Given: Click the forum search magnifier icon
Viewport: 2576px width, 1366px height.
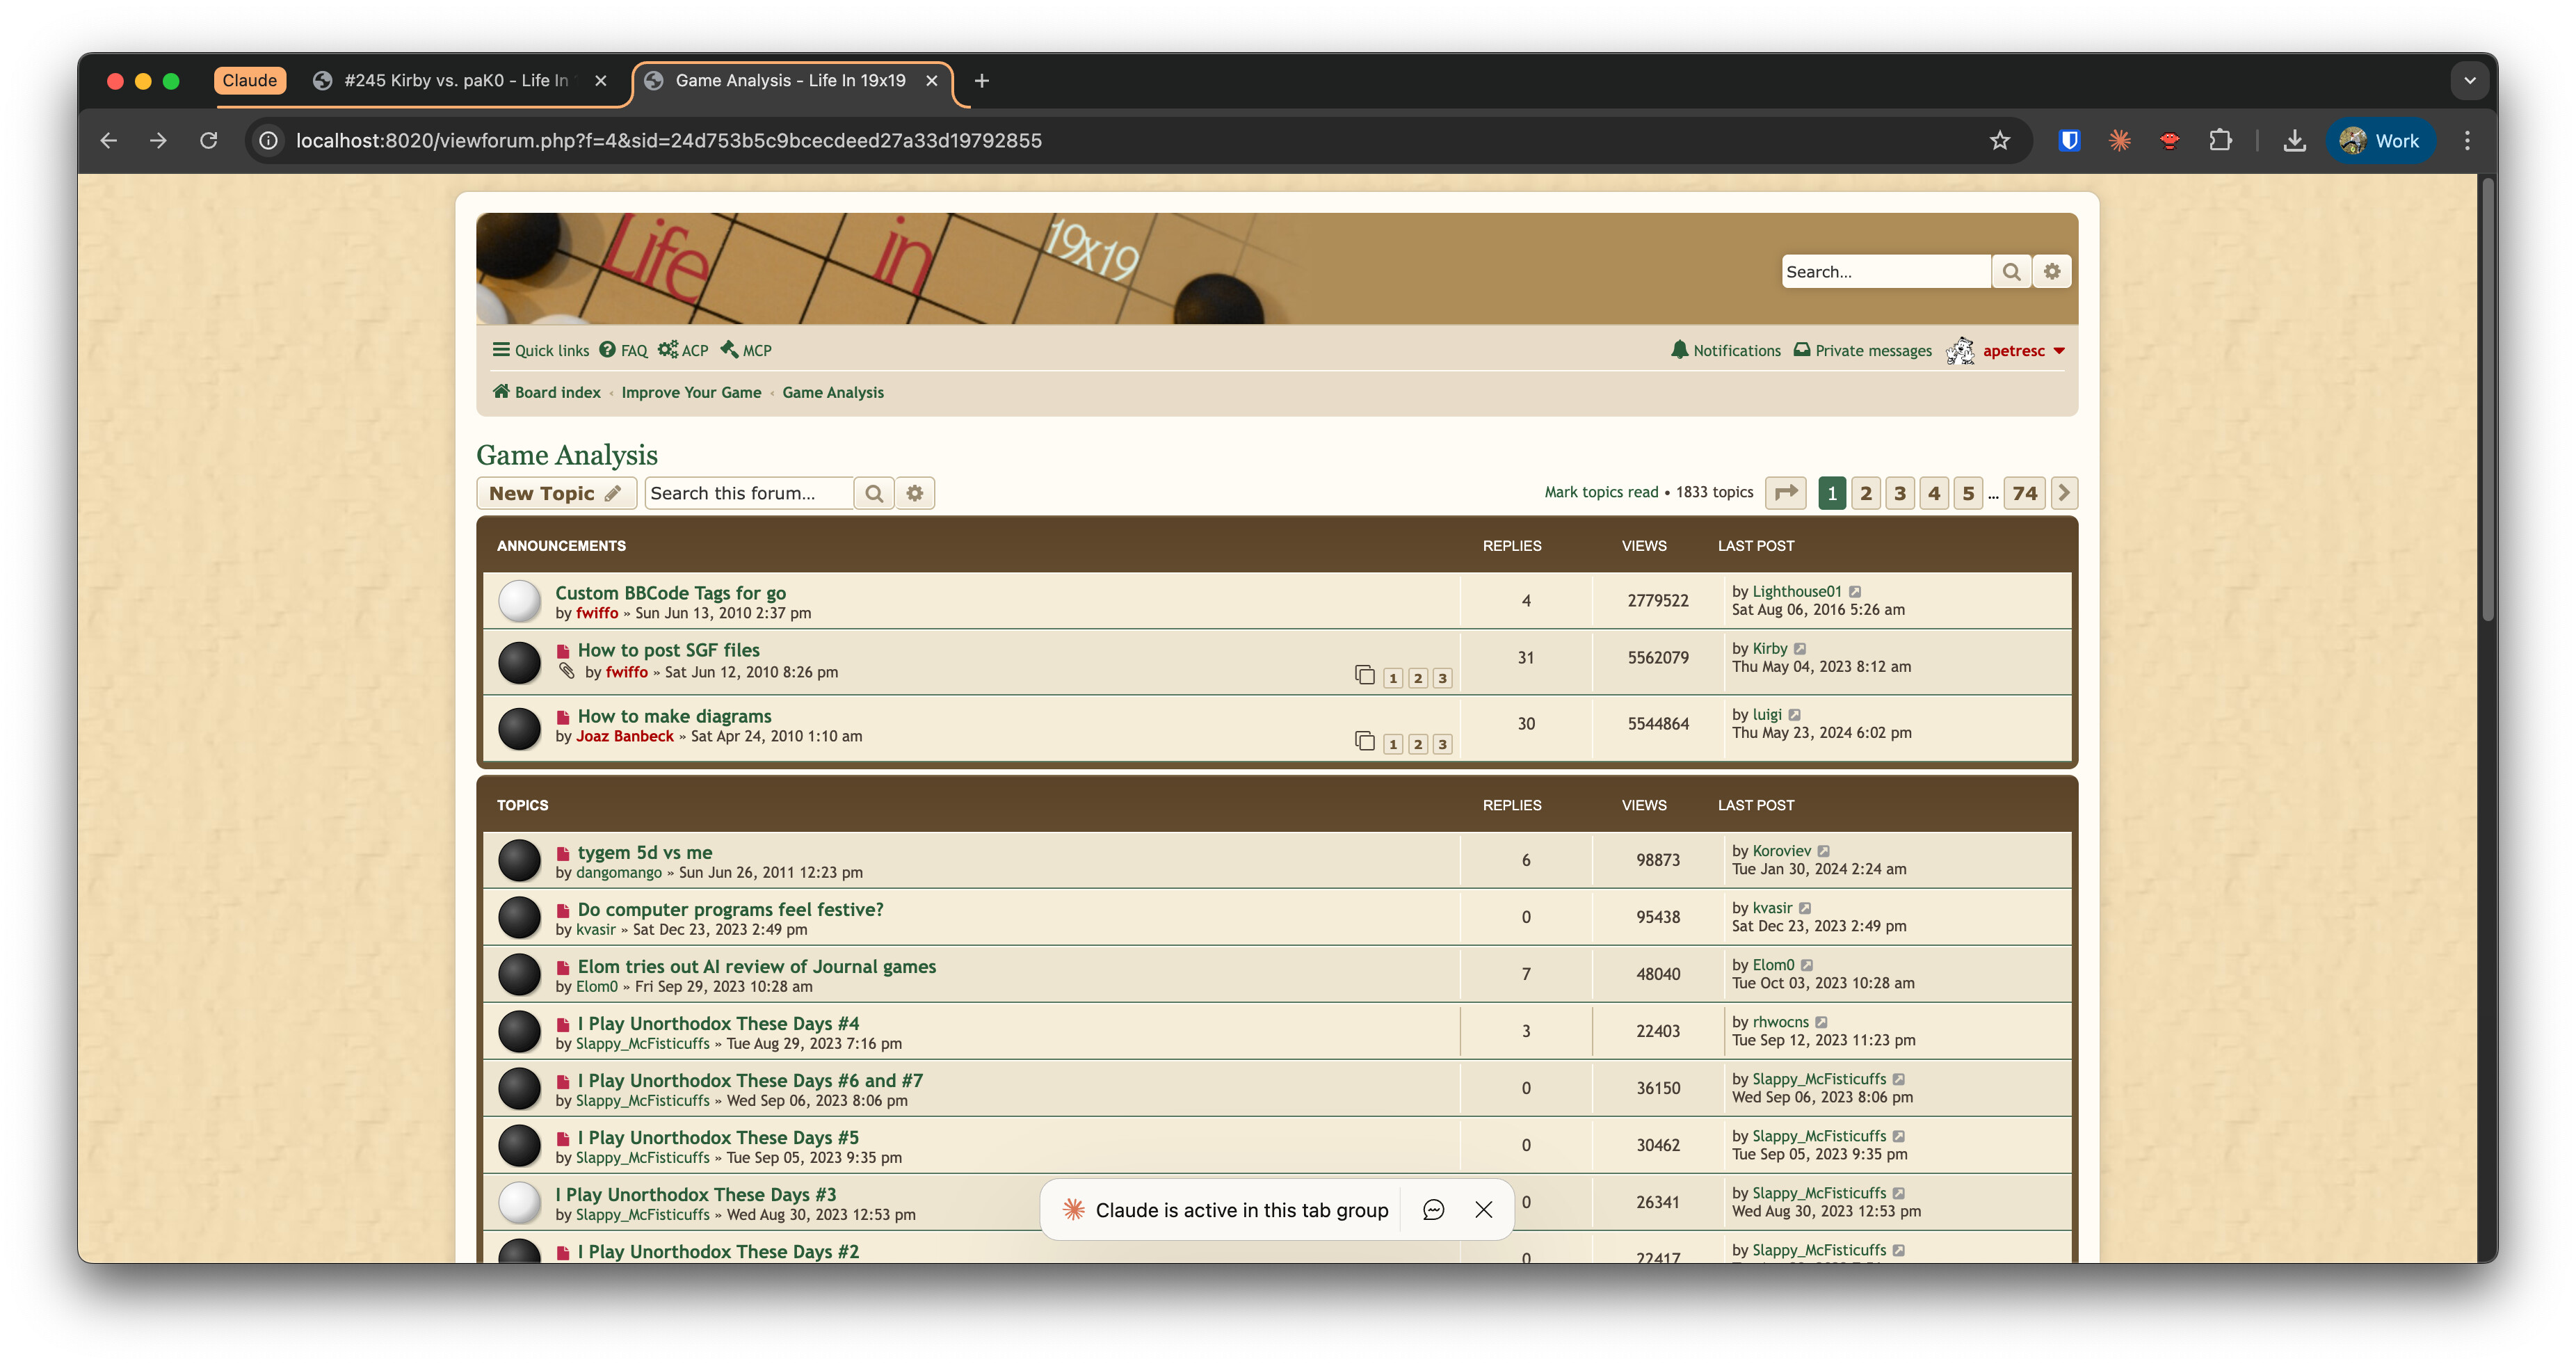Looking at the screenshot, I should [873, 493].
